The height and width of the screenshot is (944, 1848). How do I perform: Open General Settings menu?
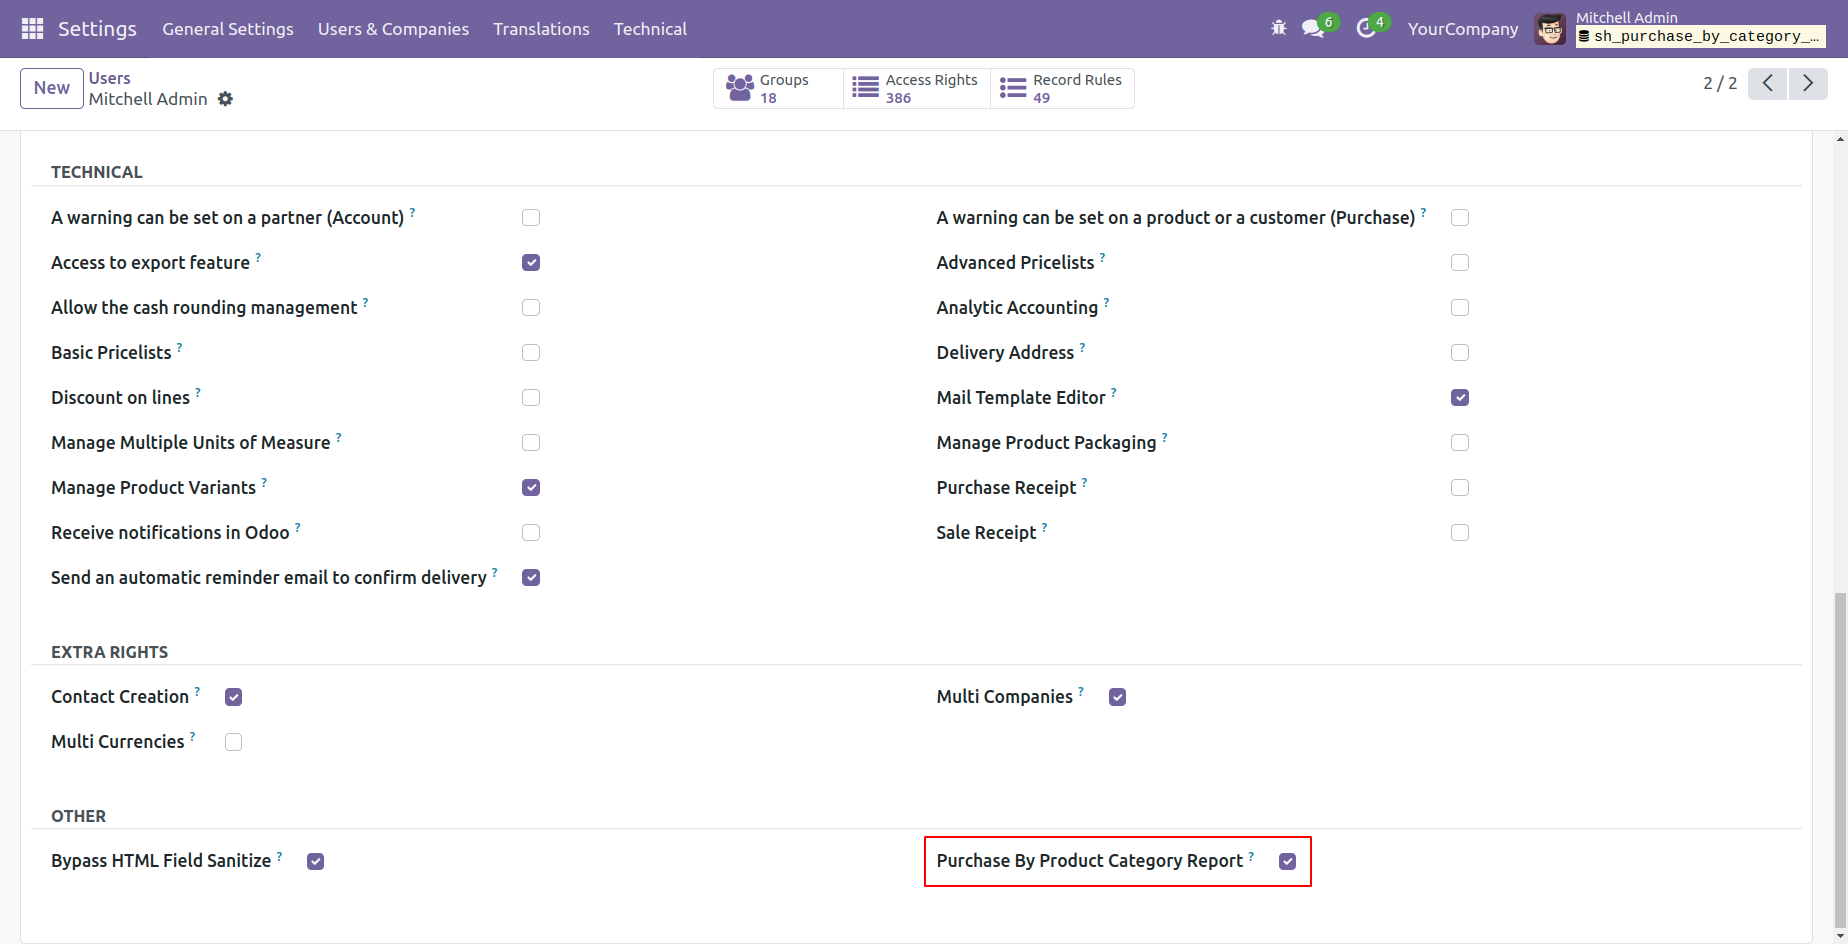(228, 29)
